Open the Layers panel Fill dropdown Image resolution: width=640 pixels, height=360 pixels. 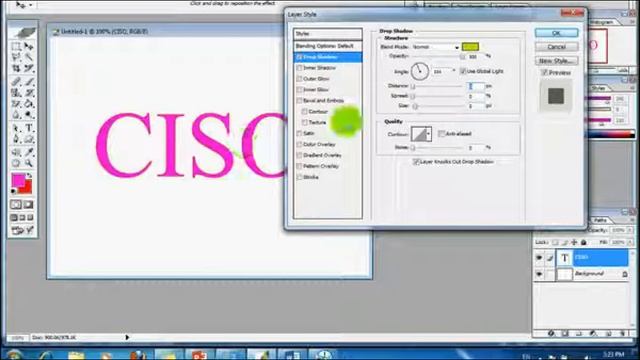pos(631,242)
